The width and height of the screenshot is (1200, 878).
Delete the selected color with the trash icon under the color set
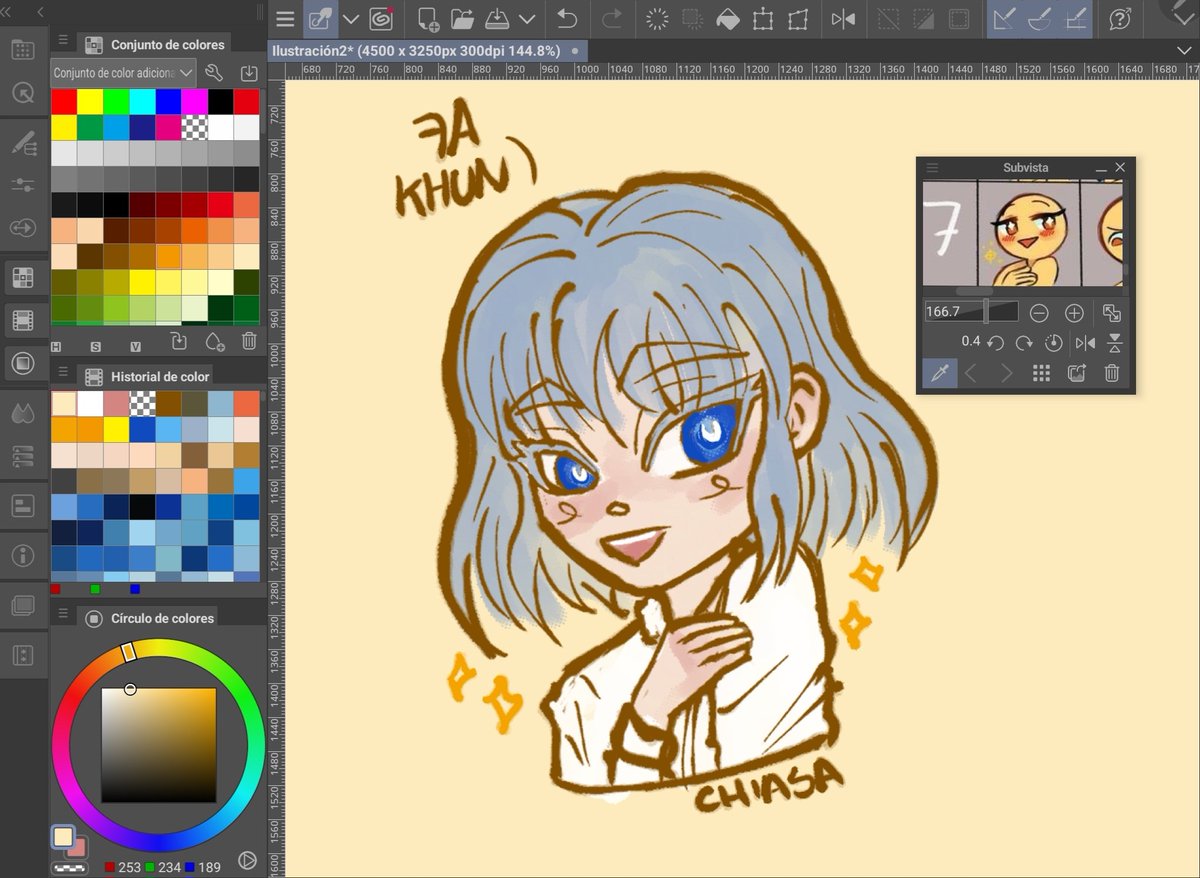(249, 342)
